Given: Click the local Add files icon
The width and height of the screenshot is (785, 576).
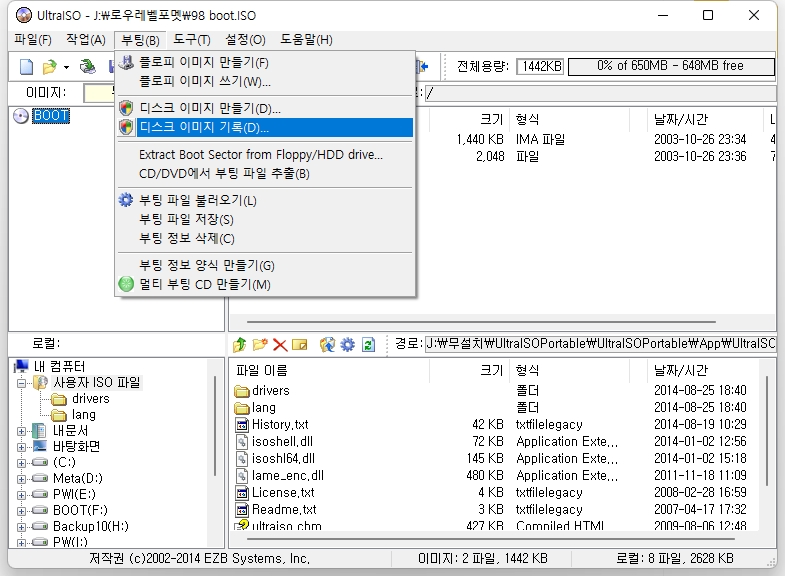Looking at the screenshot, I should 327,344.
